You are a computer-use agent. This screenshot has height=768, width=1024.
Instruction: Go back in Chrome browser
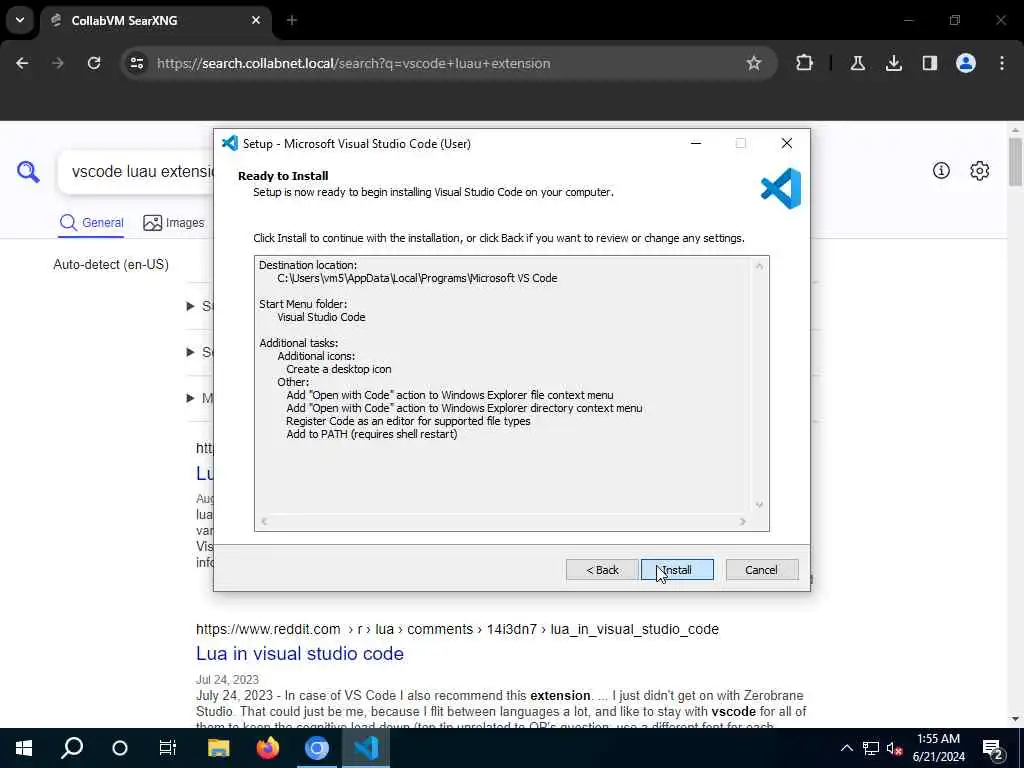click(x=22, y=63)
